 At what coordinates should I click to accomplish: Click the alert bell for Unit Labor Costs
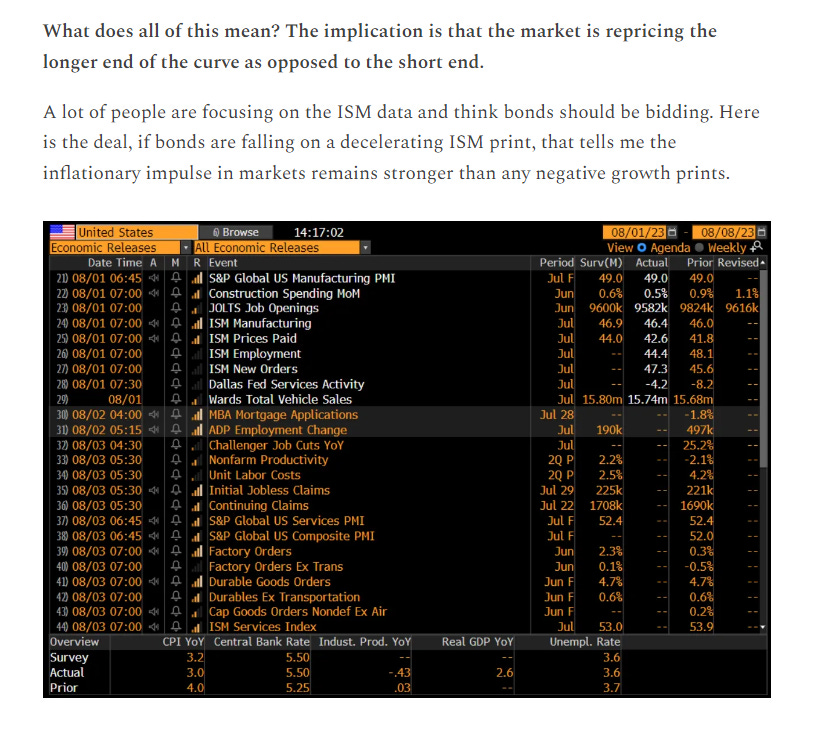pyautogui.click(x=176, y=475)
